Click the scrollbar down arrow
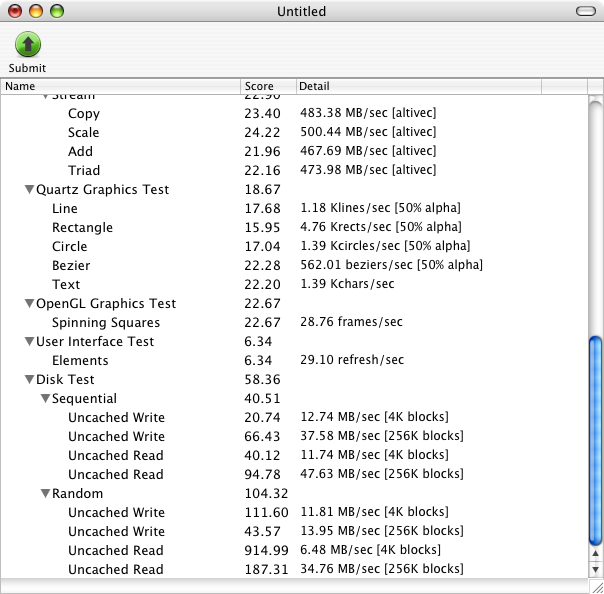The height and width of the screenshot is (594, 604). [x=595, y=569]
